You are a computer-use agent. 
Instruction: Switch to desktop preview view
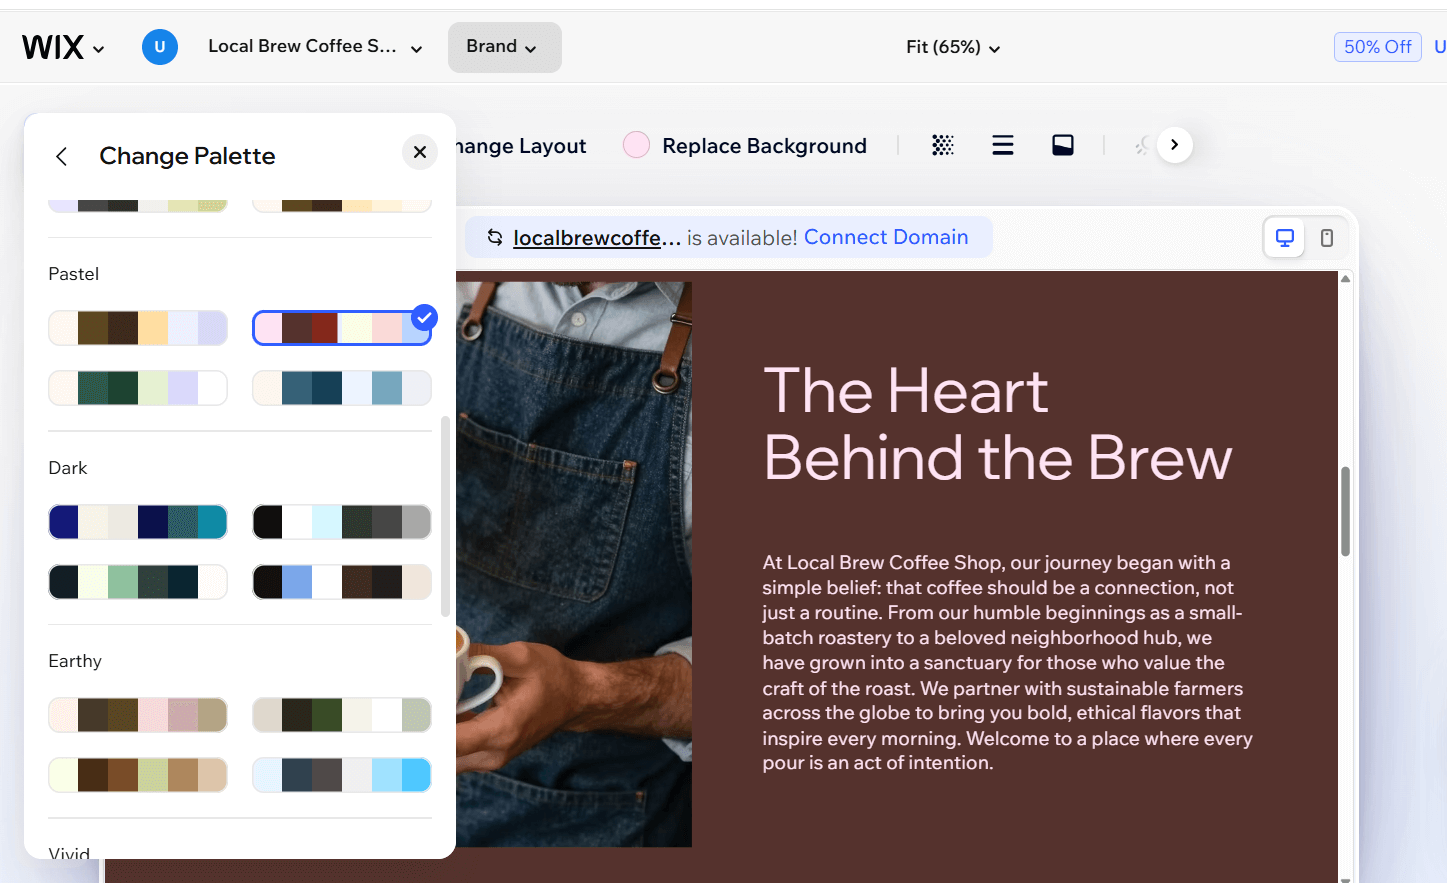point(1284,238)
